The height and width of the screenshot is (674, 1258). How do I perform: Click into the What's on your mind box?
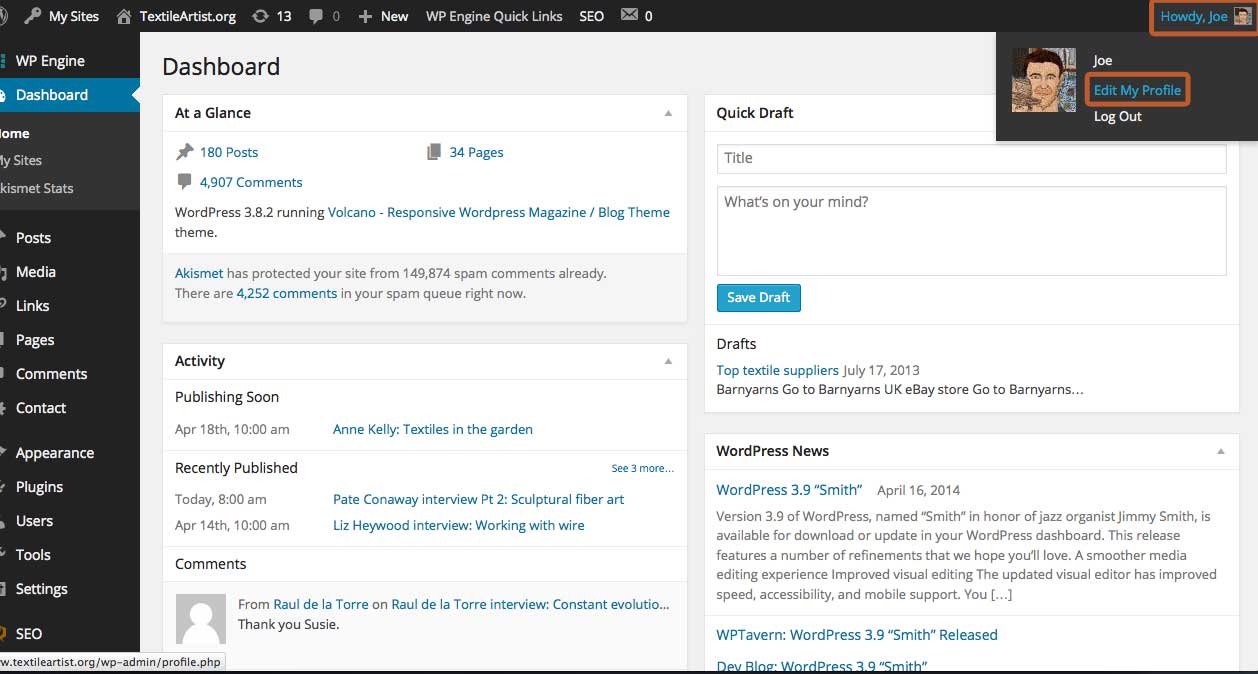click(972, 231)
